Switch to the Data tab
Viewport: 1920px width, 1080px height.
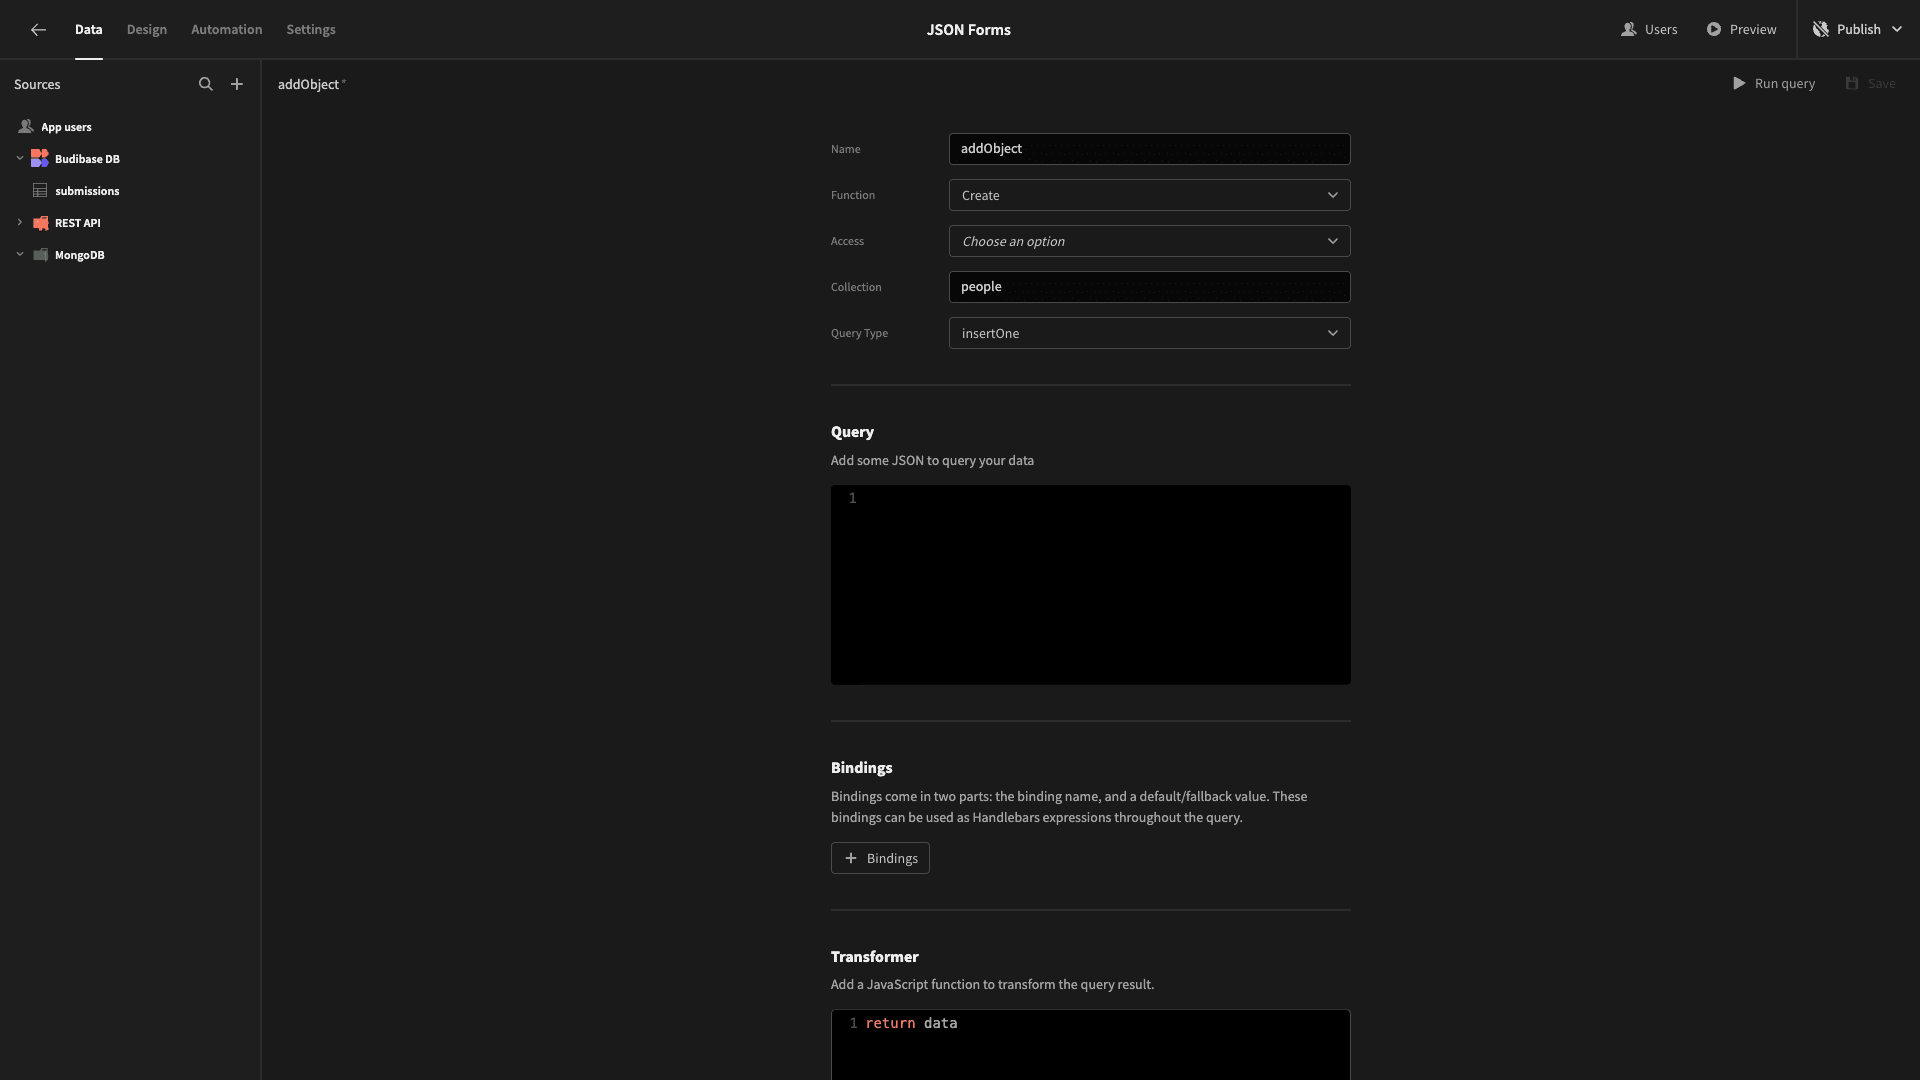click(88, 30)
